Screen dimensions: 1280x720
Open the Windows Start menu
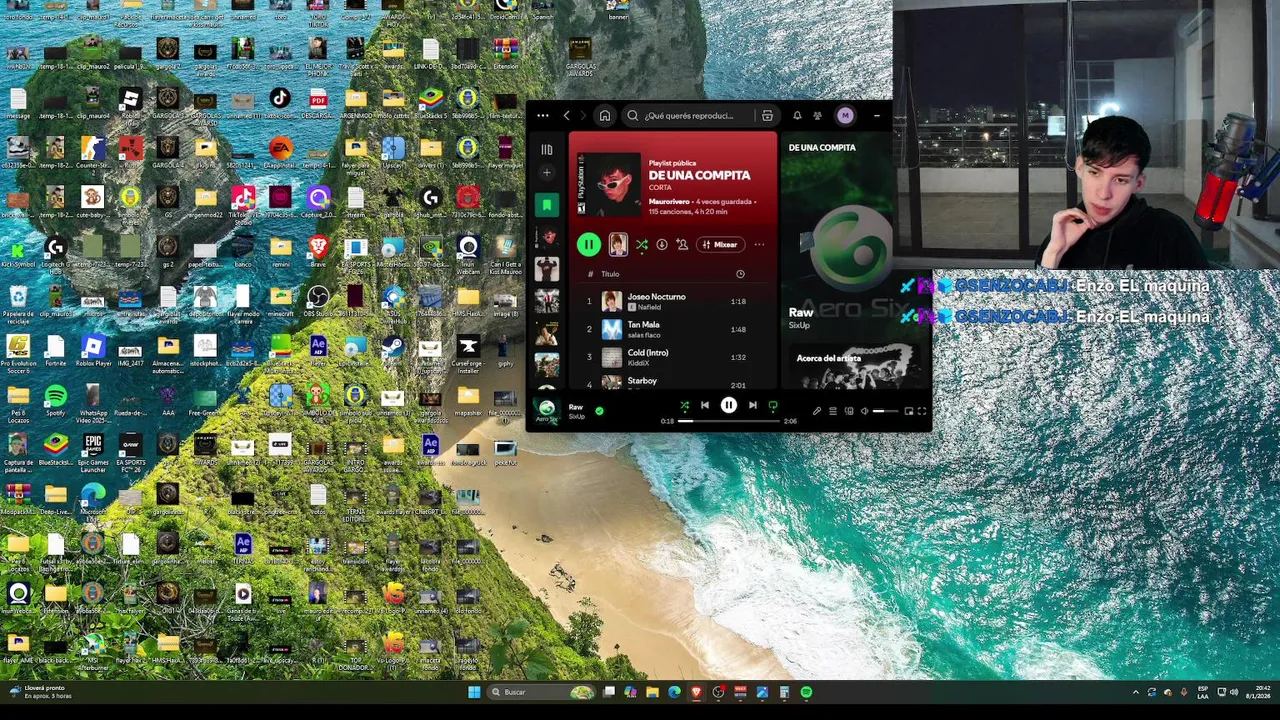[x=473, y=692]
